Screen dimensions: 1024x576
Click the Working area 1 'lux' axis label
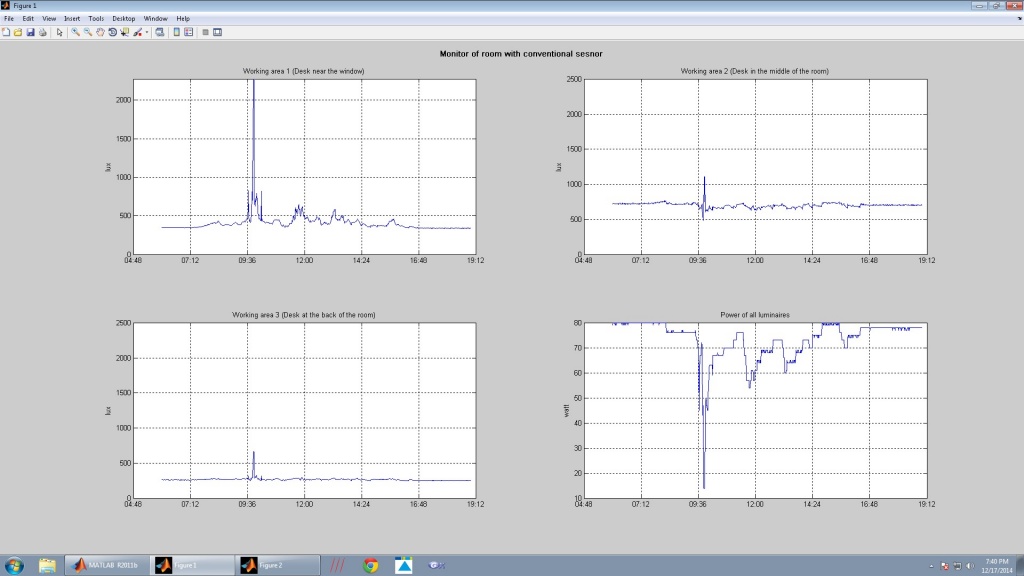coord(108,167)
